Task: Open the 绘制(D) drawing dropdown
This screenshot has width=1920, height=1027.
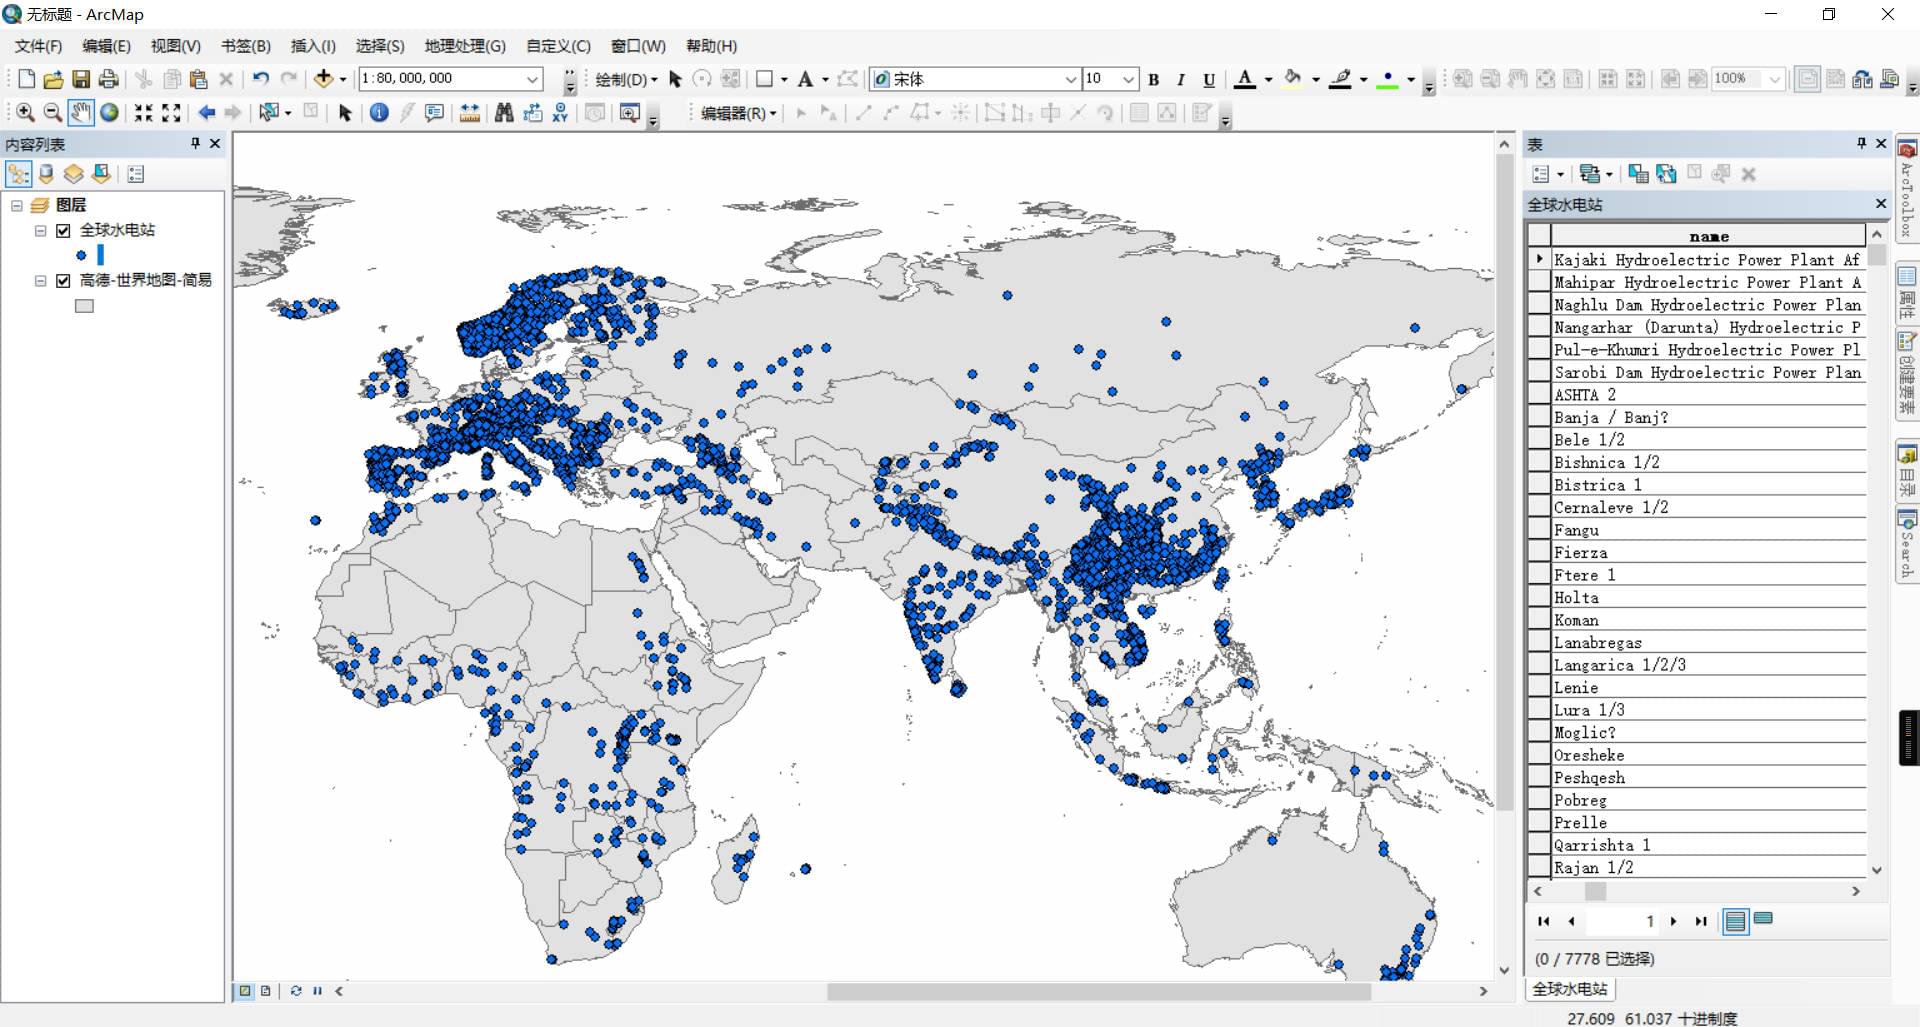Action: point(626,79)
